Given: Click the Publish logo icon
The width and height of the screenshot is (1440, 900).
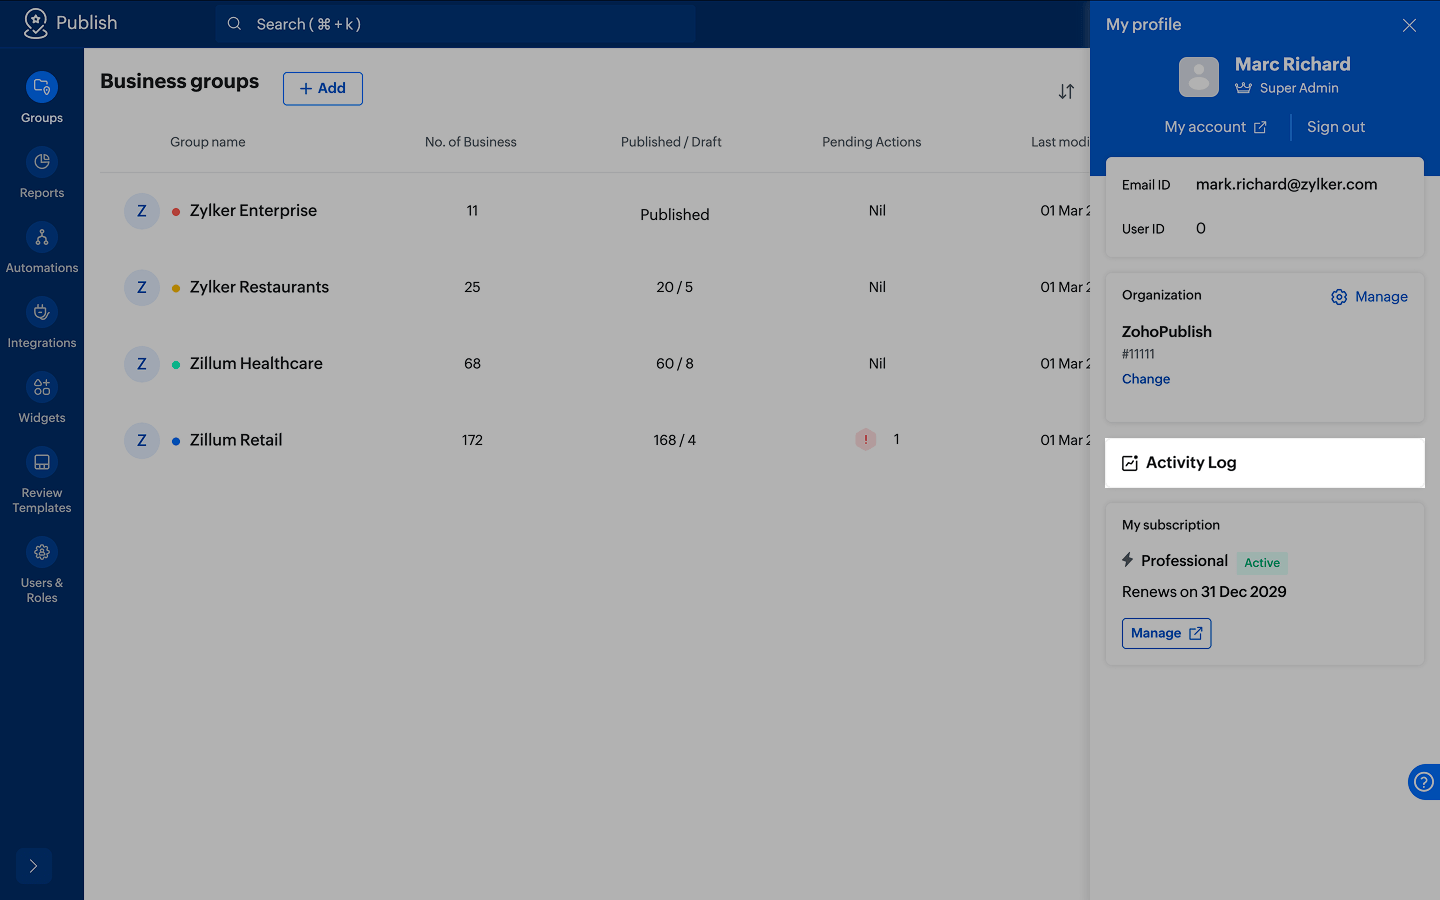Looking at the screenshot, I should pyautogui.click(x=36, y=24).
